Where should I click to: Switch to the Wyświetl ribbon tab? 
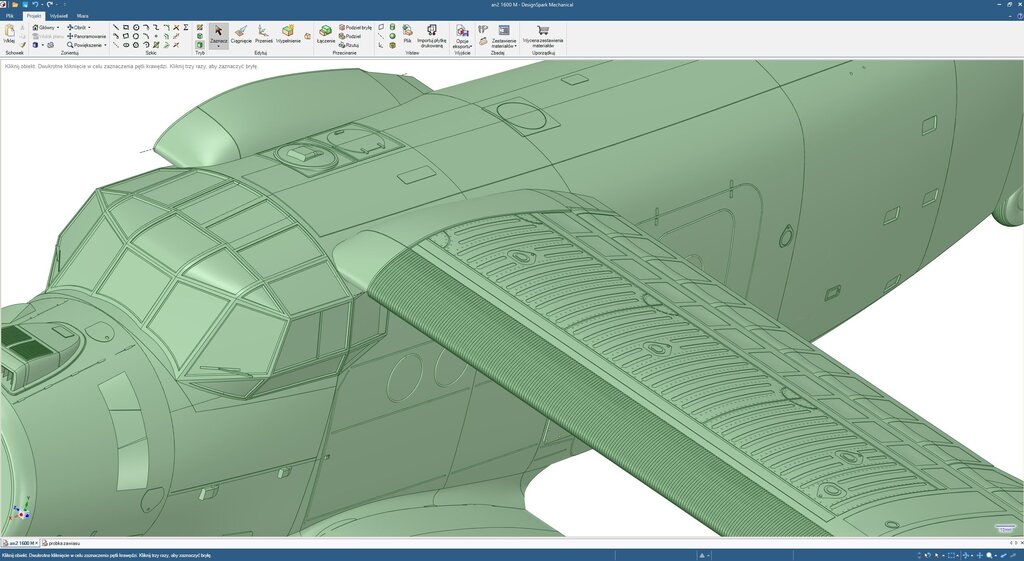pos(59,16)
